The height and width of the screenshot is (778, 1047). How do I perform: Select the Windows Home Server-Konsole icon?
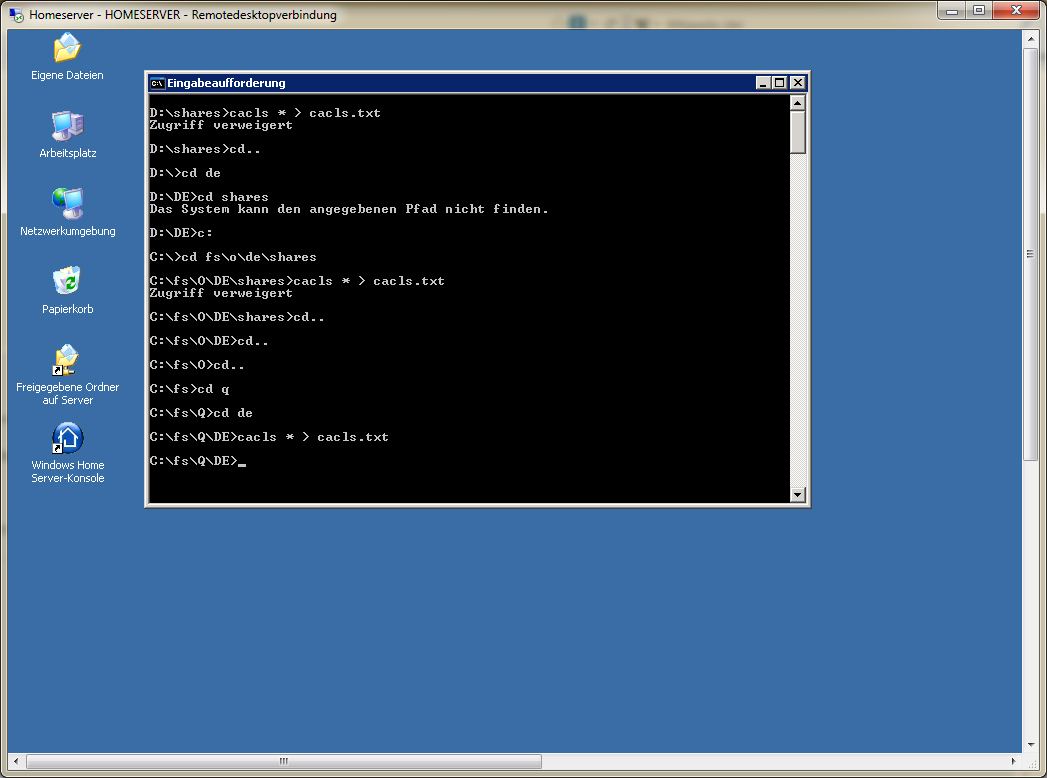67,438
